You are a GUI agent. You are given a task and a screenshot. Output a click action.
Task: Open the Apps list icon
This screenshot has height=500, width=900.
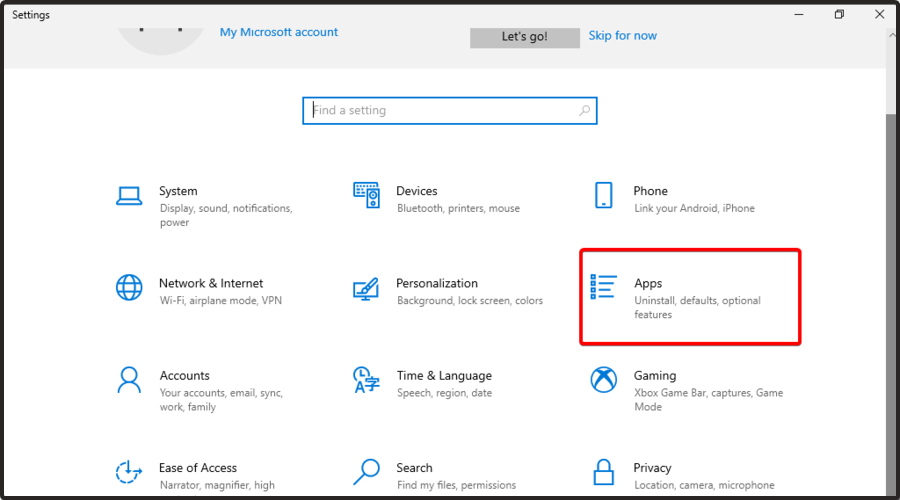(603, 286)
